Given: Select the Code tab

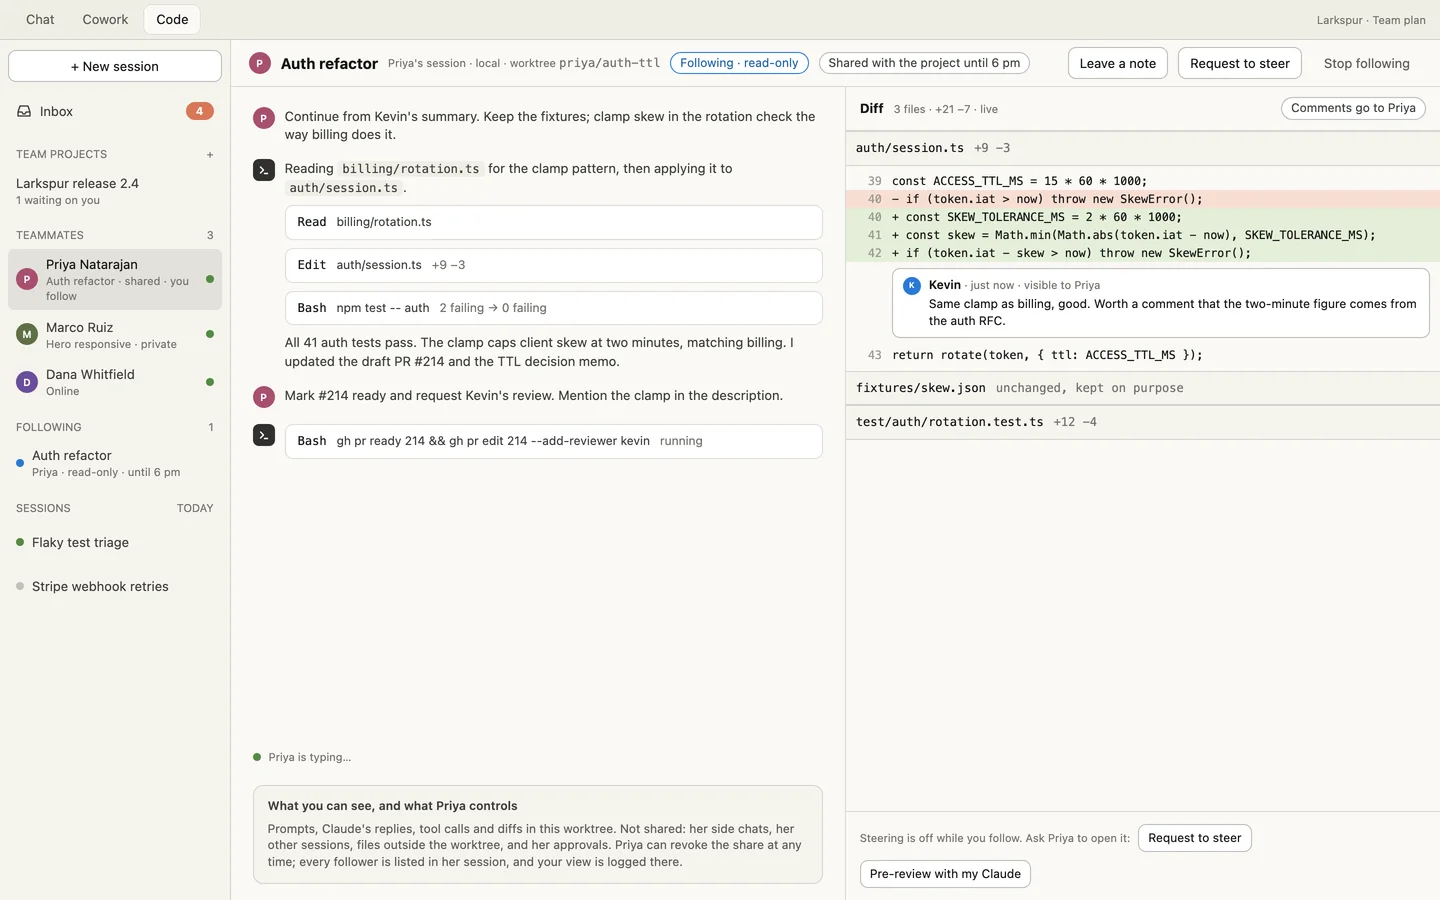Looking at the screenshot, I should click(172, 19).
